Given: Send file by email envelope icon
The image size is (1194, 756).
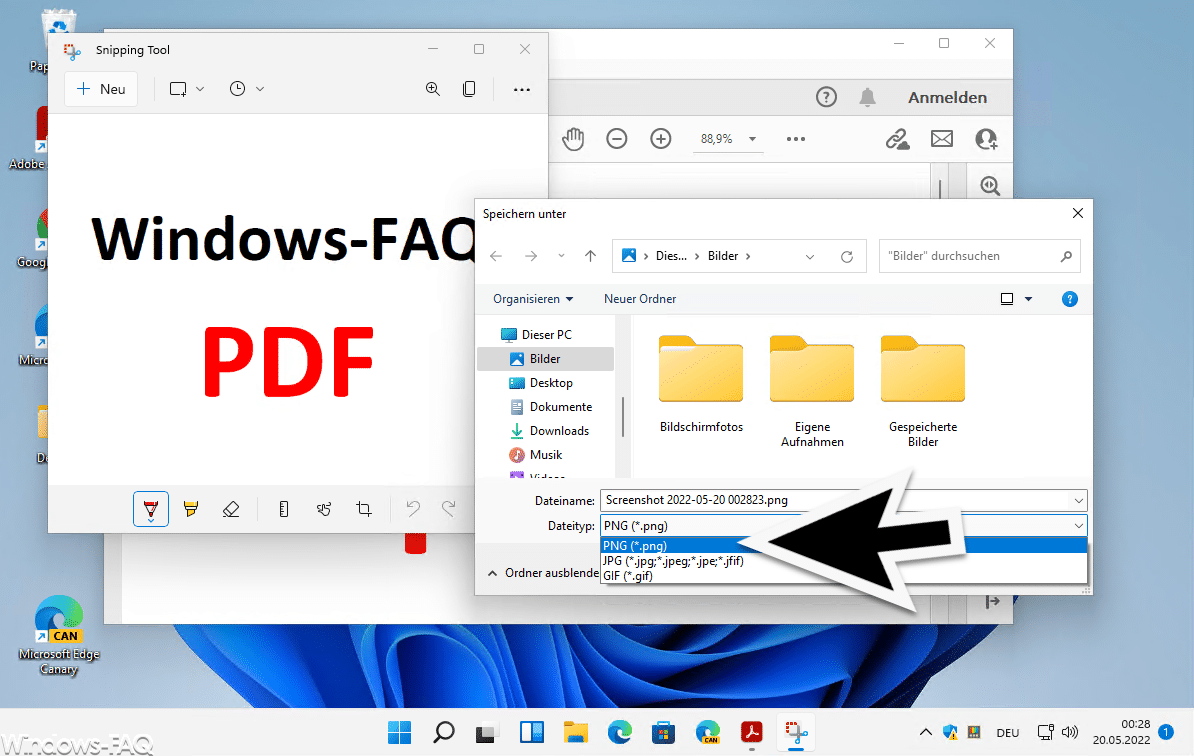Looking at the screenshot, I should (x=942, y=139).
